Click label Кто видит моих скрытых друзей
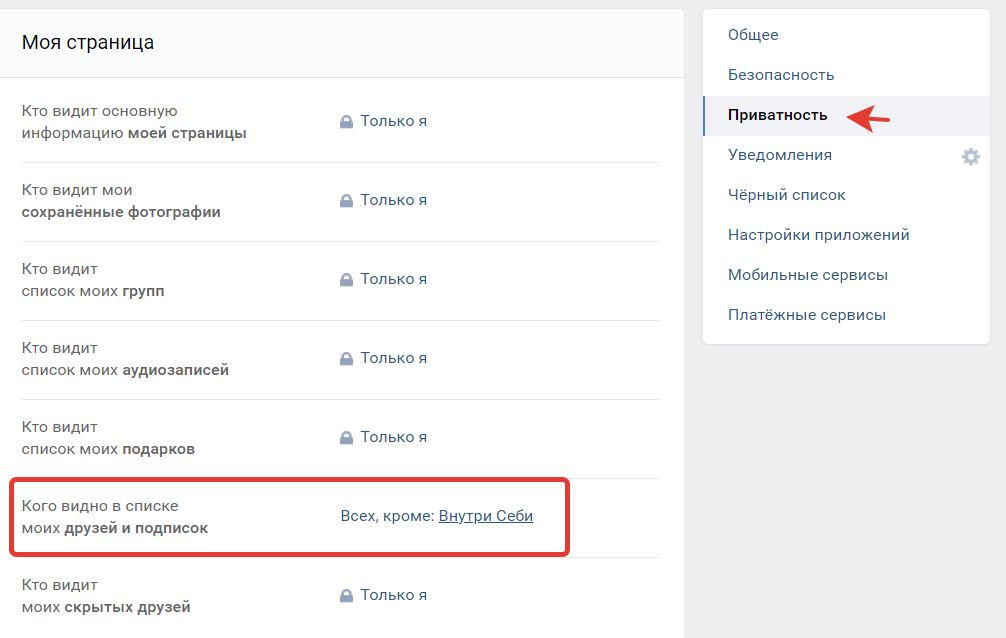 tap(106, 596)
